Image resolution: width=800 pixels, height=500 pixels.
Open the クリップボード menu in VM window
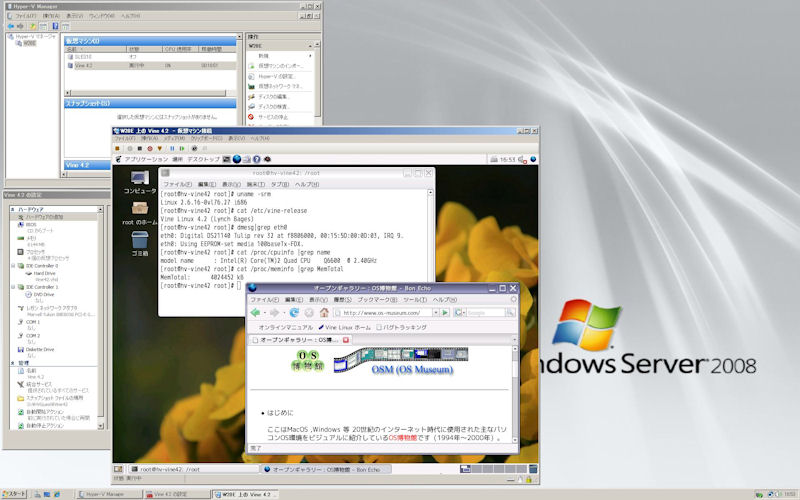coord(206,138)
